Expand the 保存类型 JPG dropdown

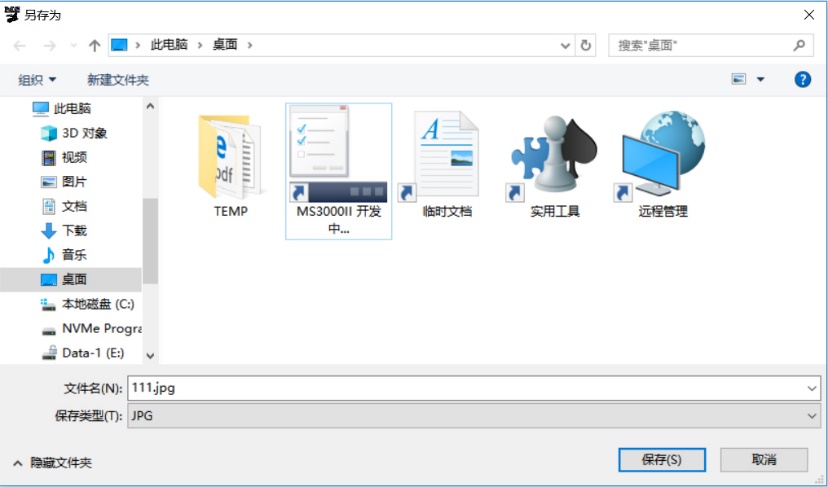[811, 416]
